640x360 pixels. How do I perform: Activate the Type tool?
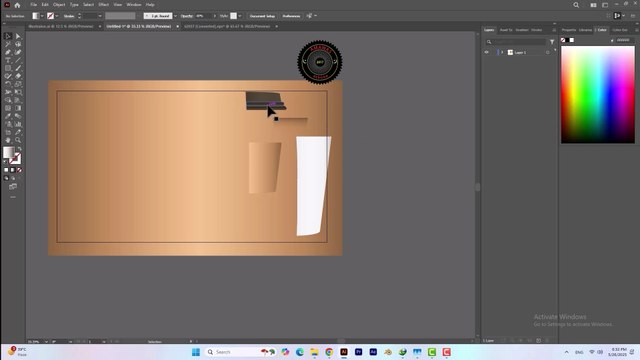[x=8, y=60]
